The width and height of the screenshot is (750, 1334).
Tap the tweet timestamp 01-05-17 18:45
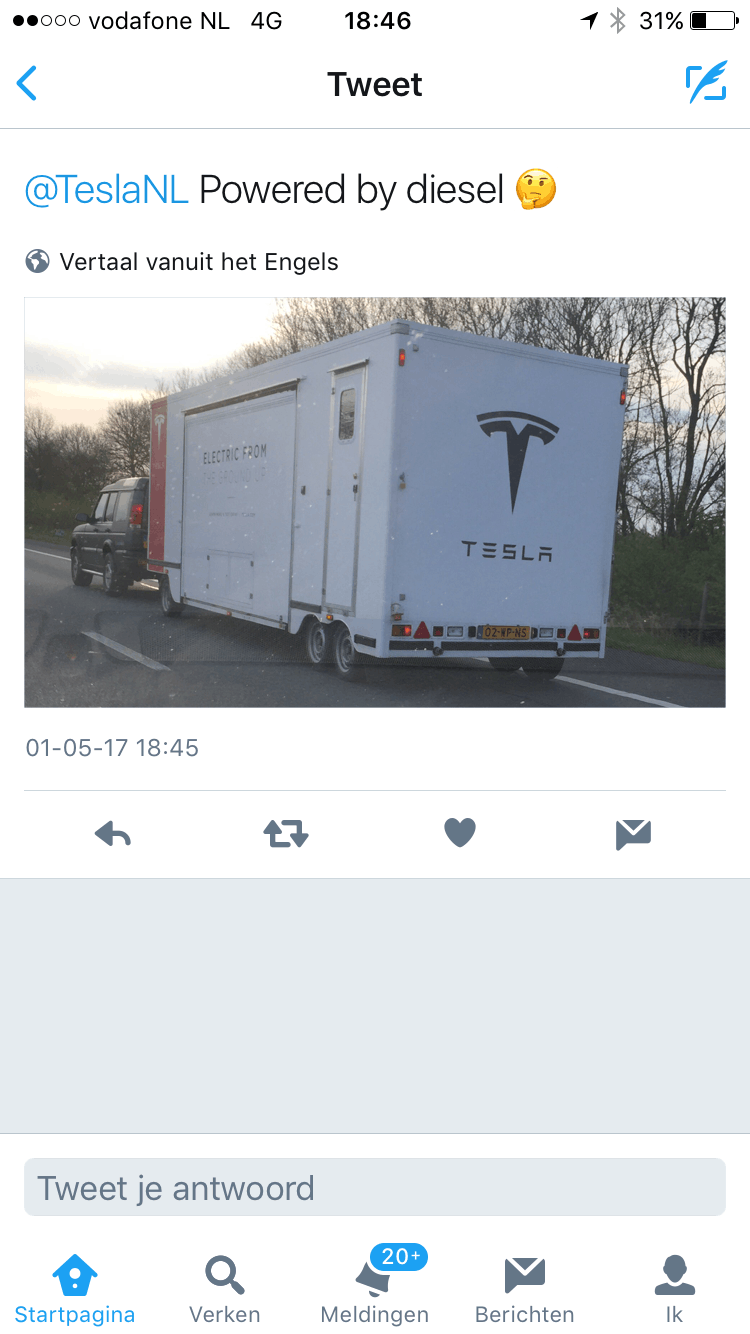[x=112, y=748]
